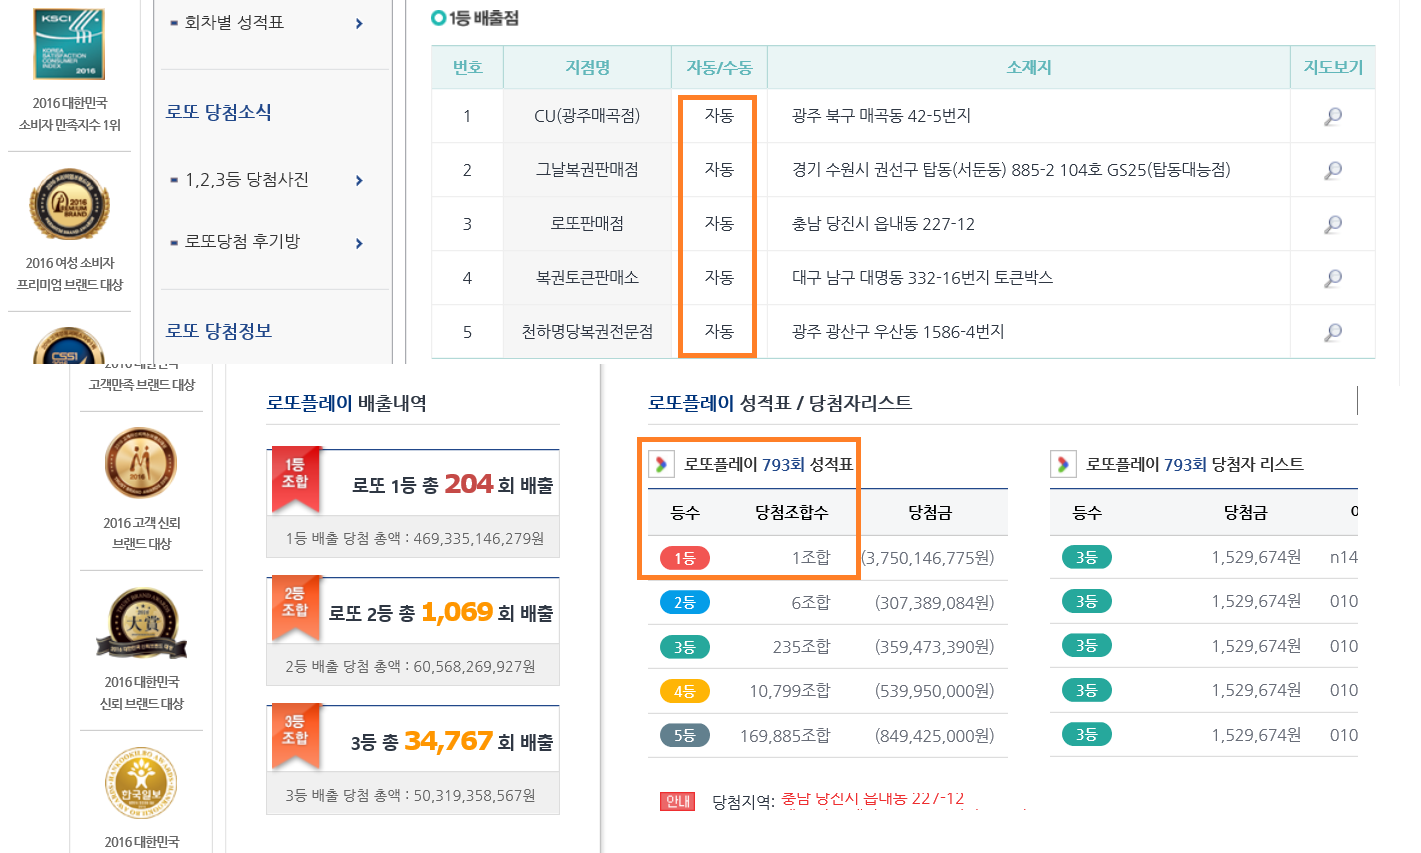View map for 복권토큰판매소 store
This screenshot has height=853, width=1421.
tap(1332, 279)
